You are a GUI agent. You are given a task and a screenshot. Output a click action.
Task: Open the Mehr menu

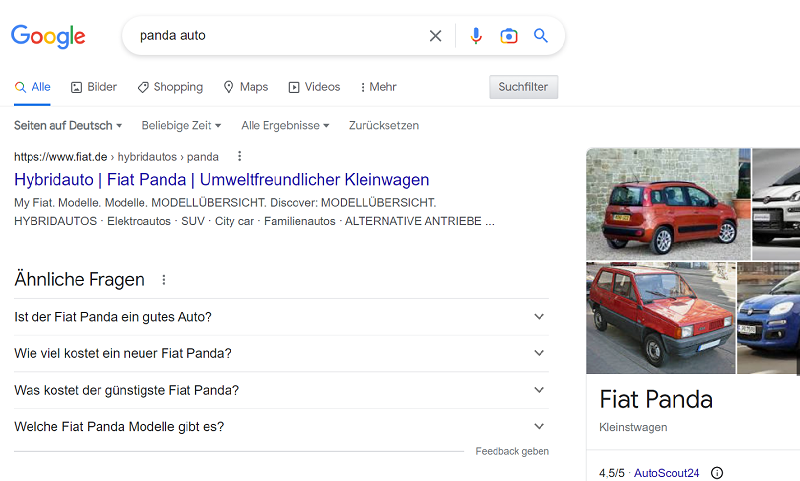click(378, 87)
